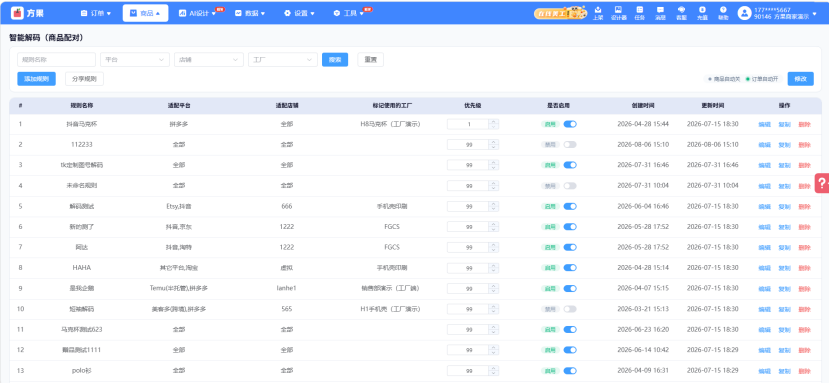Click the 方果 logo icon
The width and height of the screenshot is (829, 383).
17,13
